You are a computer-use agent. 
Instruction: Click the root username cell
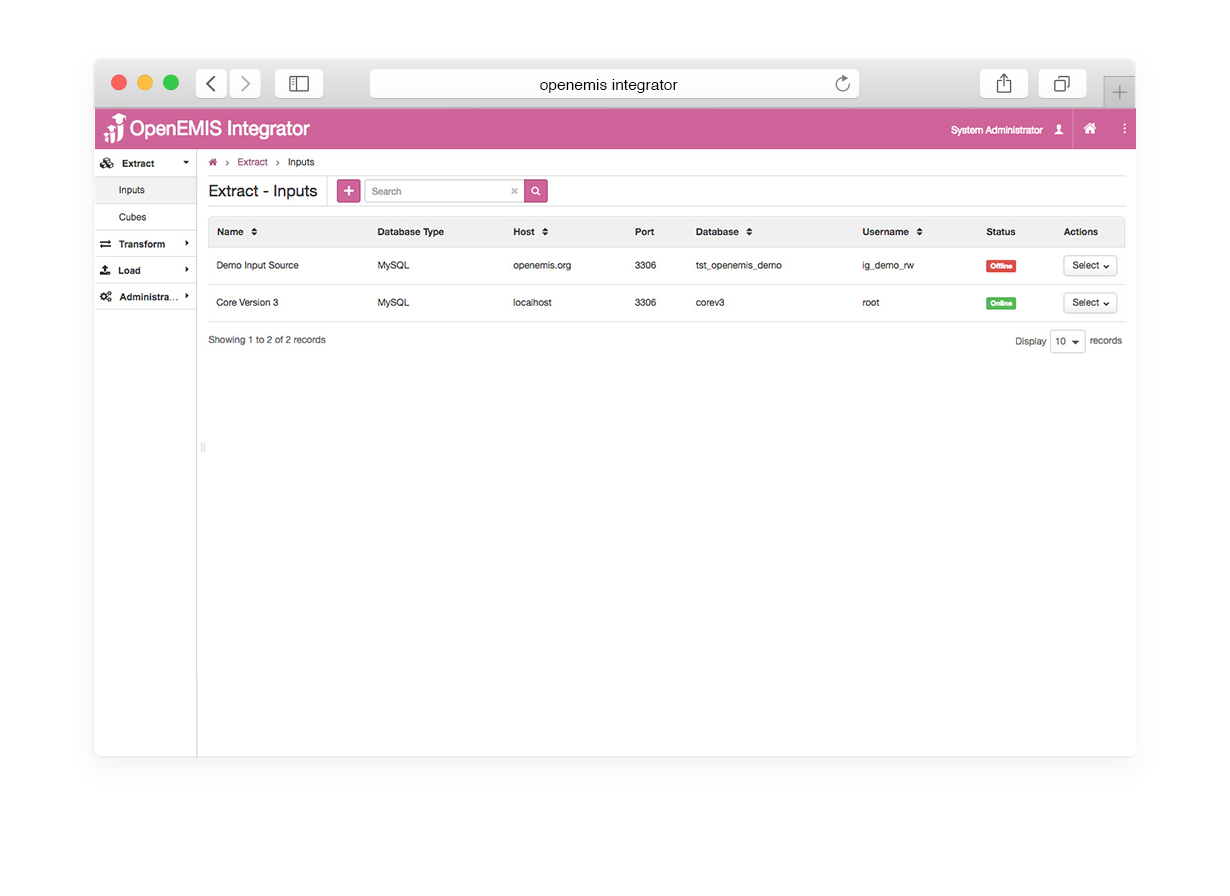(x=871, y=303)
